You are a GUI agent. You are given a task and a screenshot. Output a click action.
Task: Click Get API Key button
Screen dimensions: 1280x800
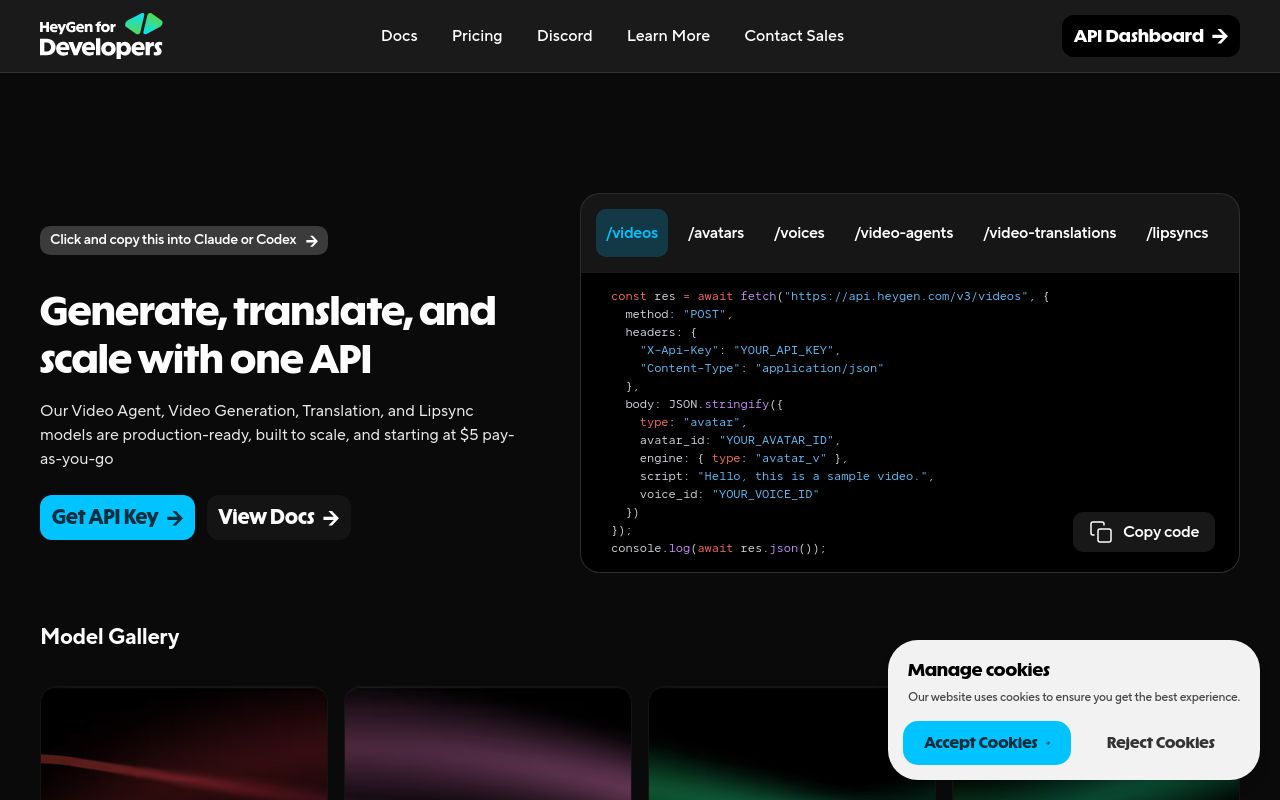(x=117, y=517)
